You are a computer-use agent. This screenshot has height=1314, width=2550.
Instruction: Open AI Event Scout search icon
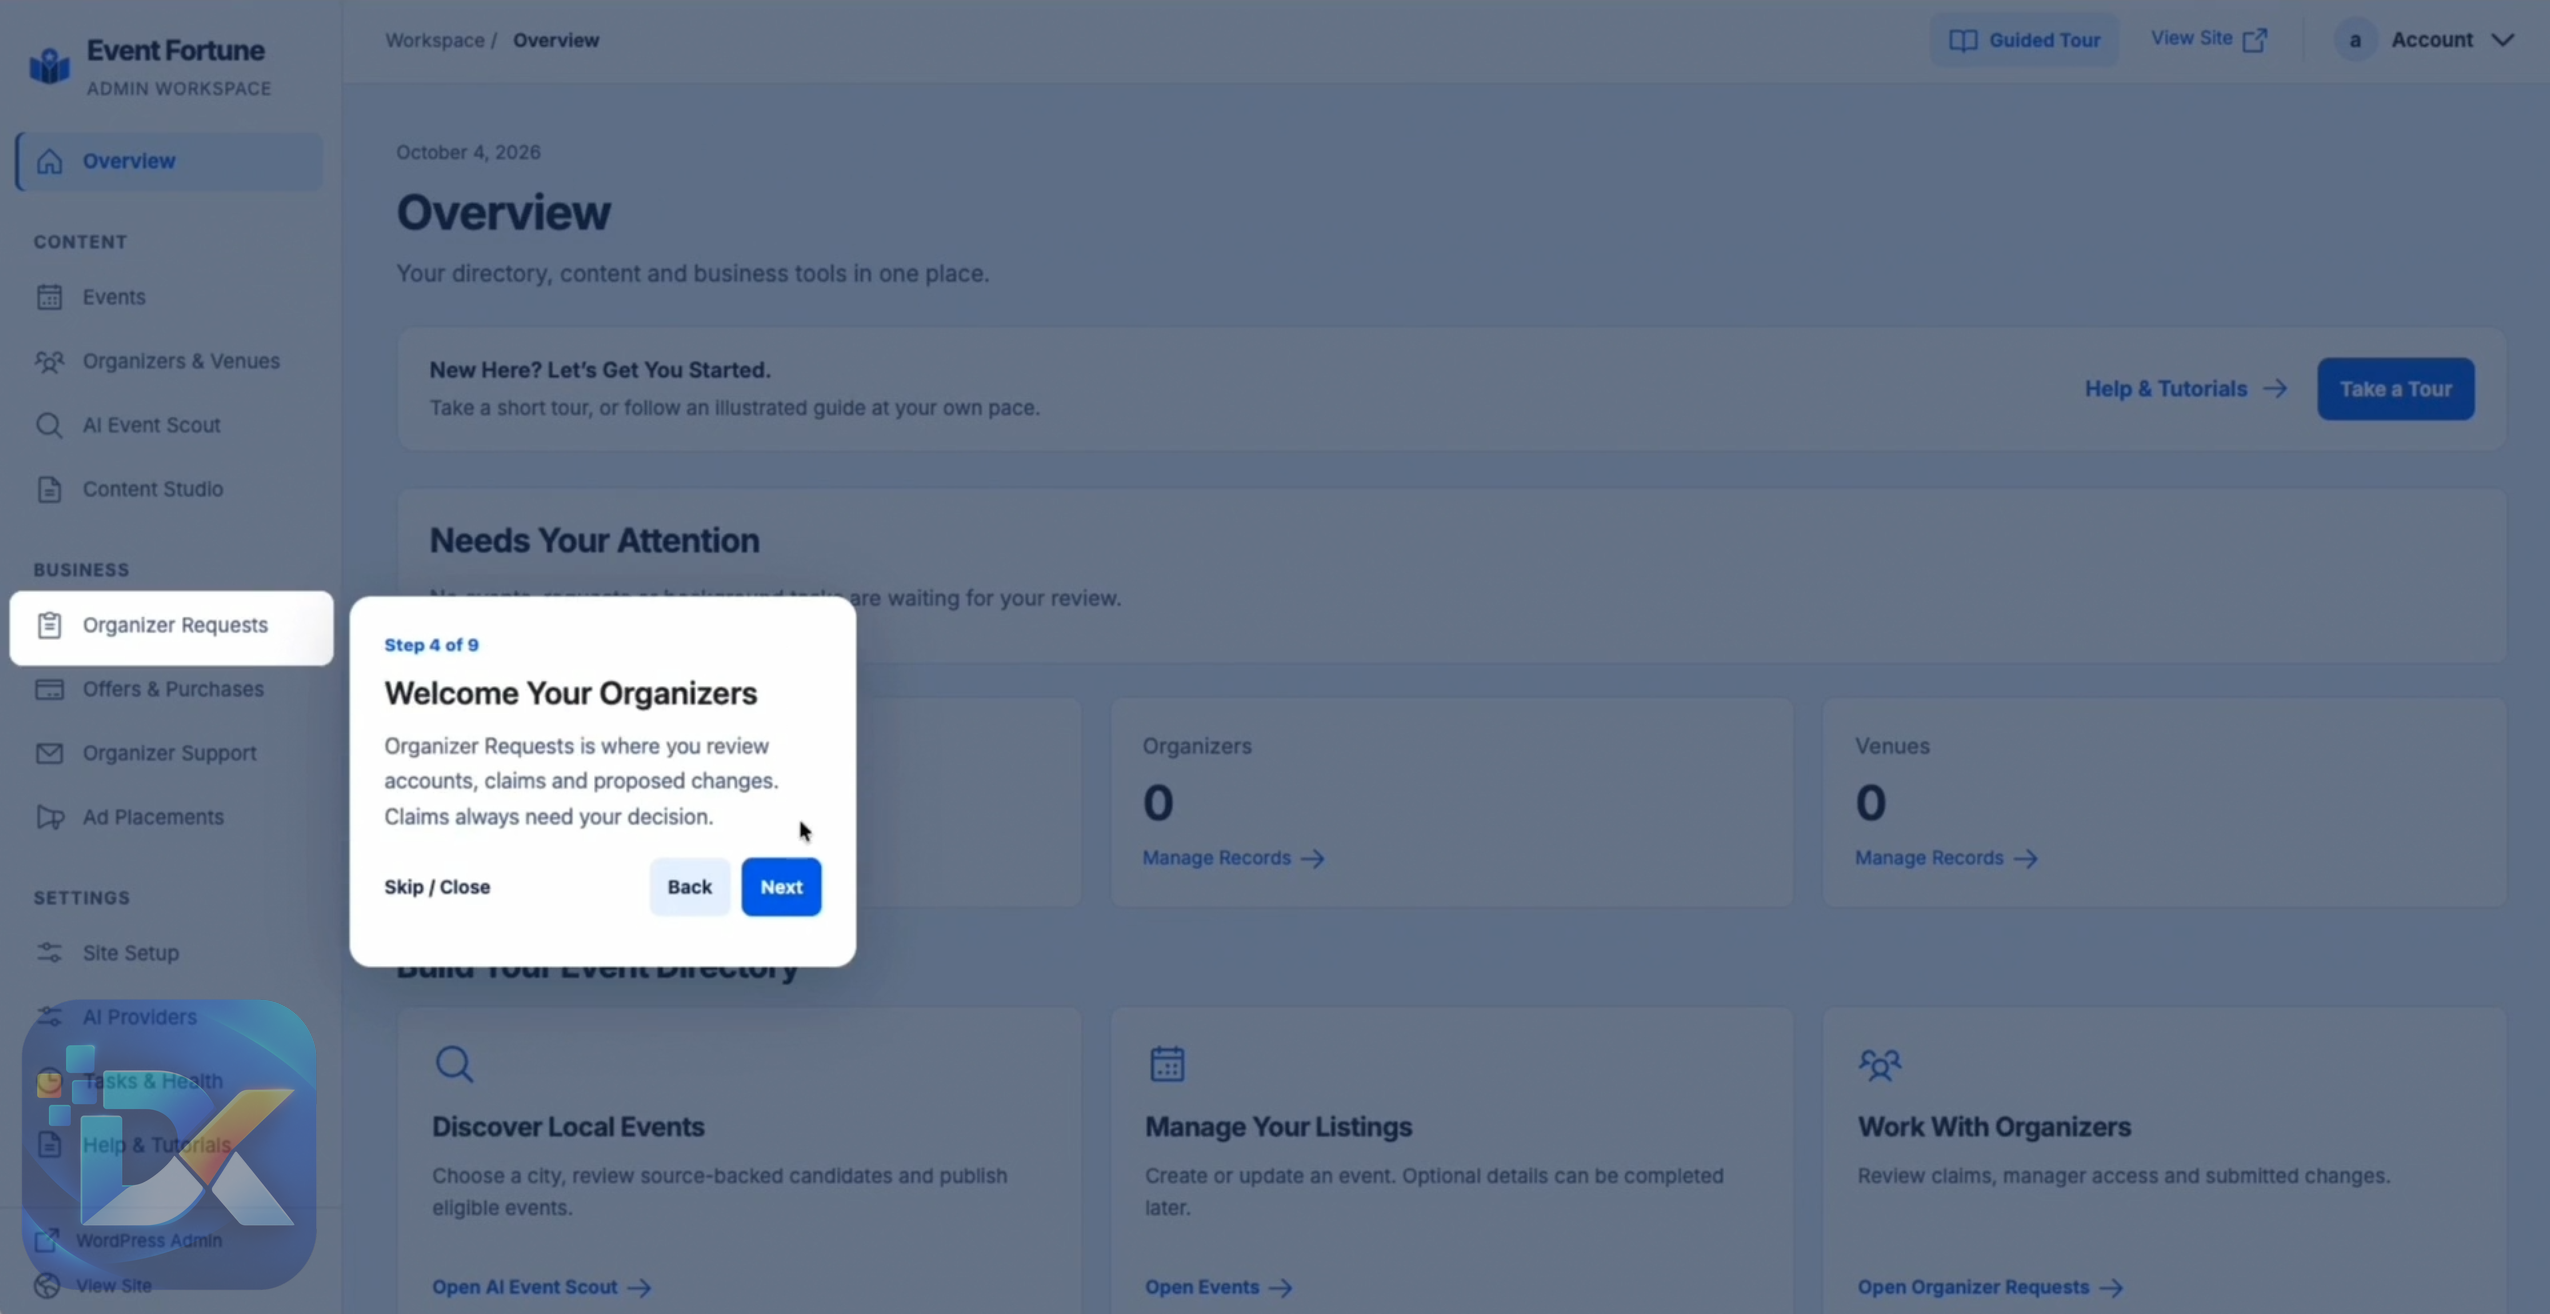pyautogui.click(x=49, y=425)
